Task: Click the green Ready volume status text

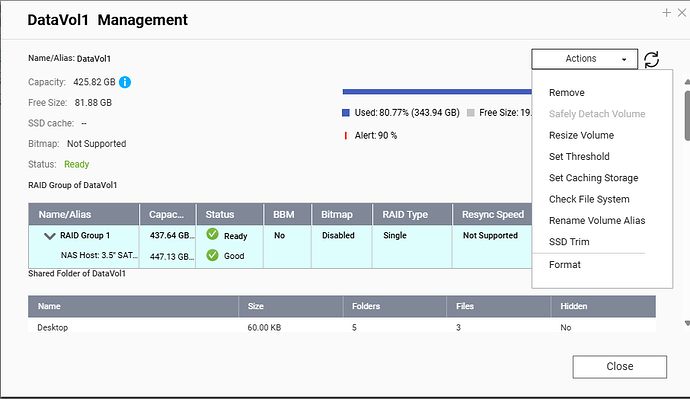Action: [x=77, y=165]
